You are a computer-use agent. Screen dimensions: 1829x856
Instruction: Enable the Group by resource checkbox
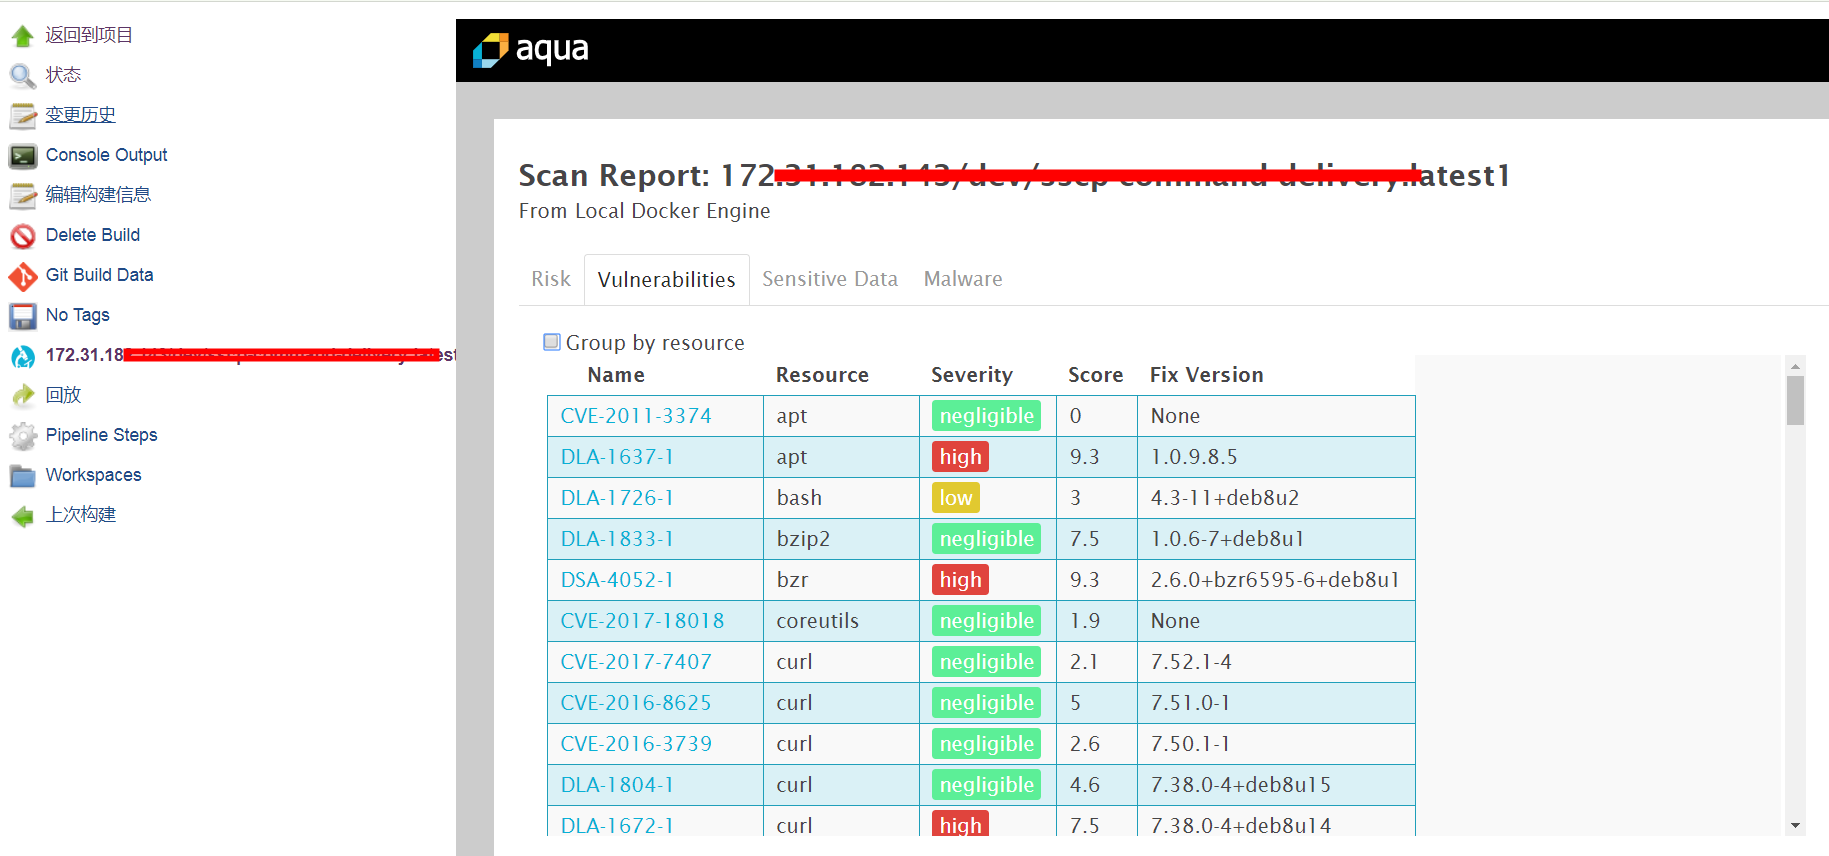[x=552, y=342]
